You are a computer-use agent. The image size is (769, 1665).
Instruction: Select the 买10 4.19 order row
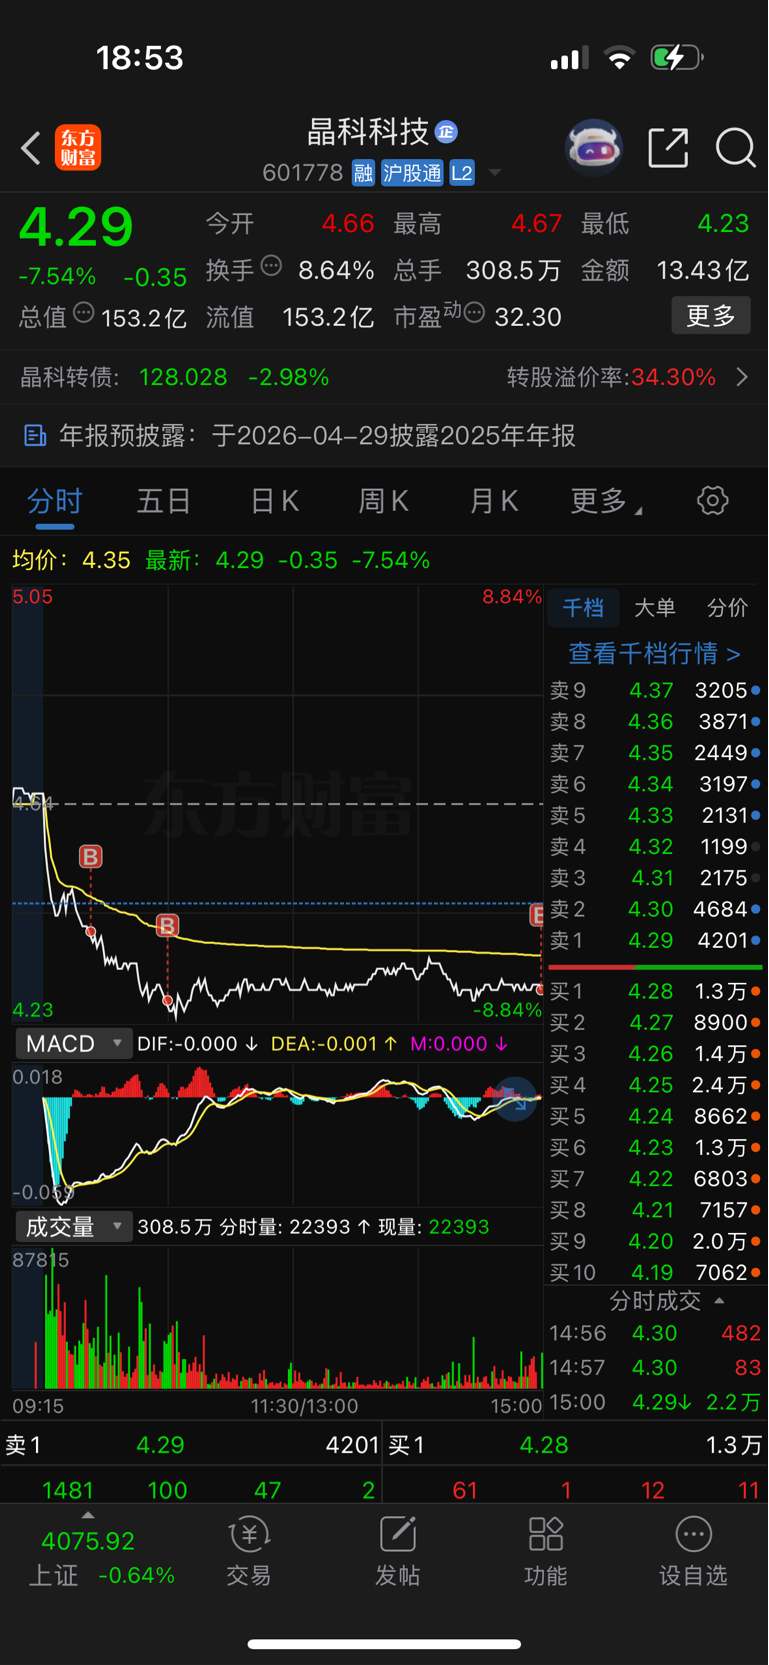click(655, 1273)
